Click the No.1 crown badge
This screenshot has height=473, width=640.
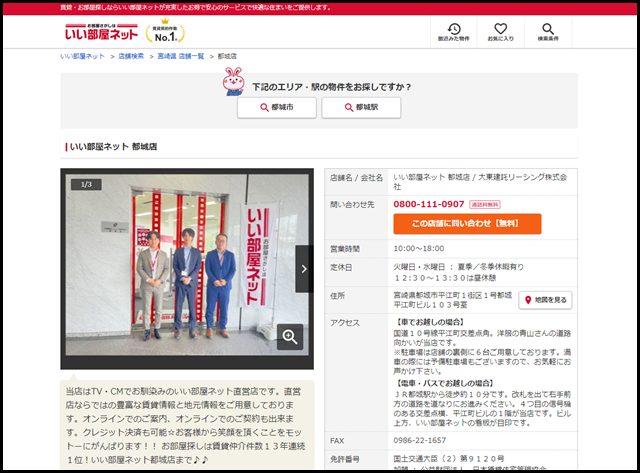click(x=165, y=32)
